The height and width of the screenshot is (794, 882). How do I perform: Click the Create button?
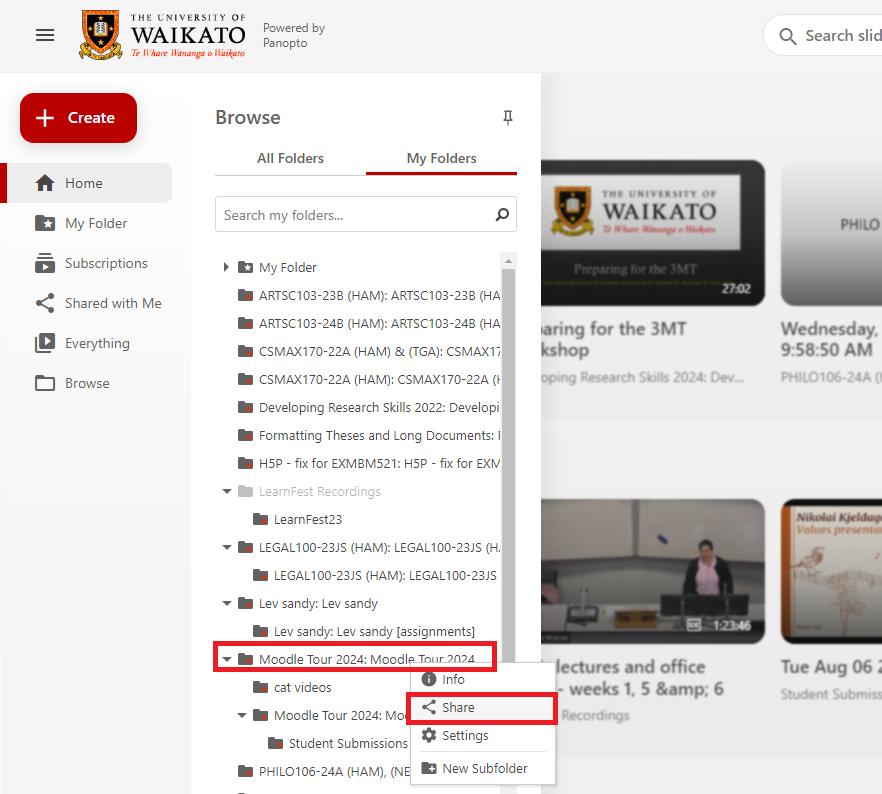78,118
